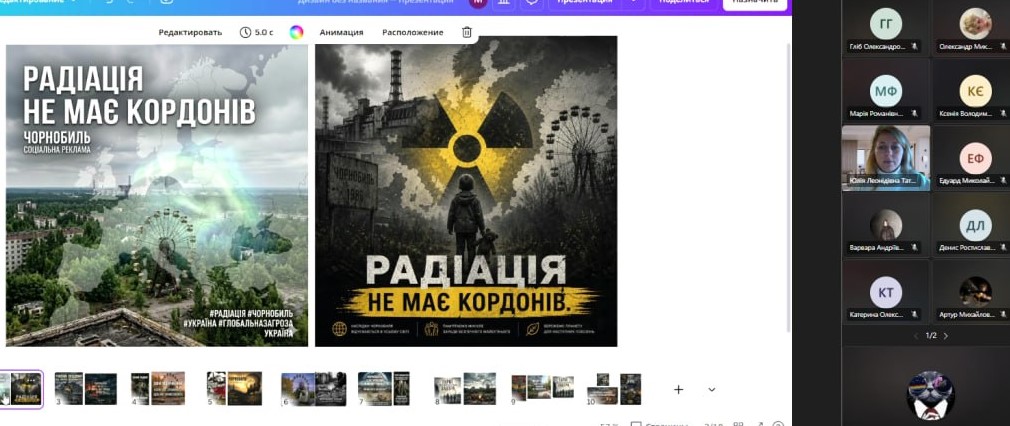Open the analytics chart icon in header

pos(503,2)
